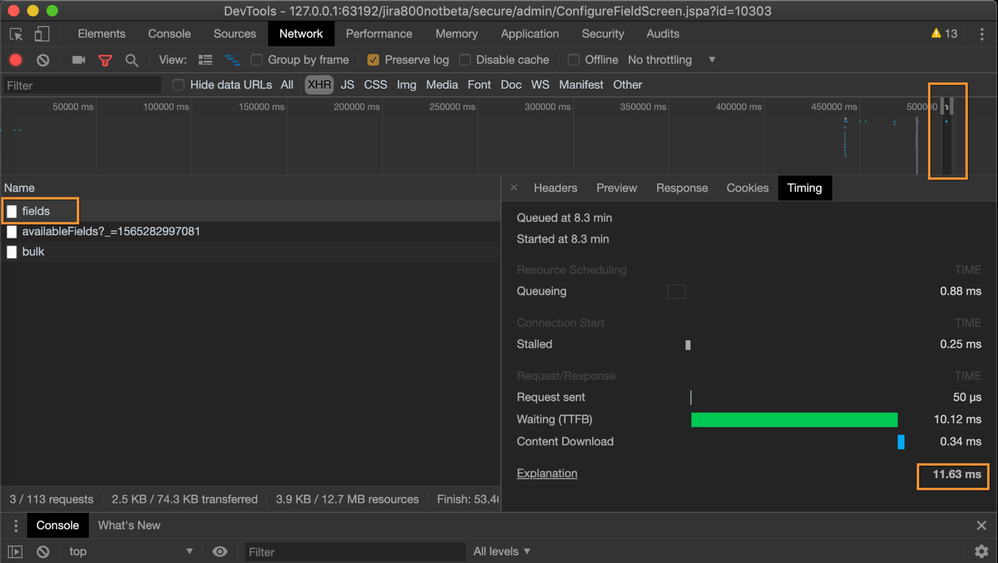Filter requests by JS
This screenshot has width=998, height=563.
click(347, 85)
